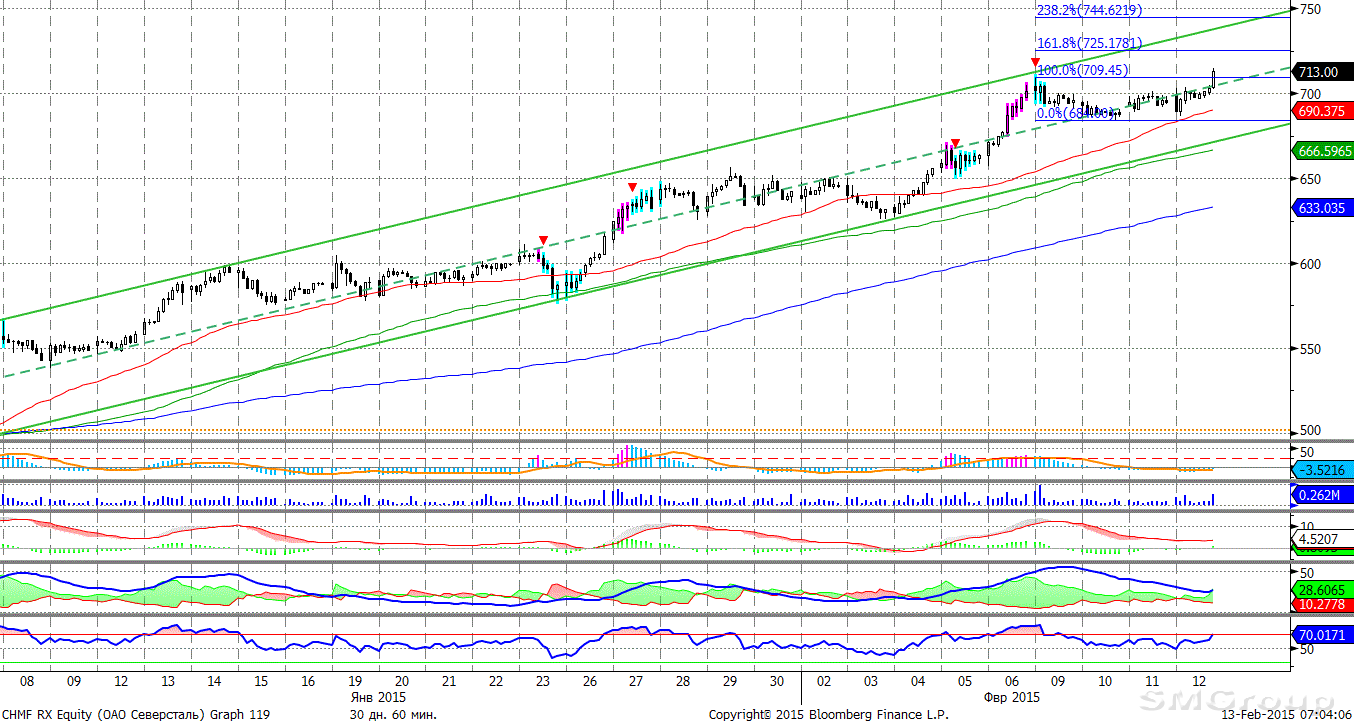Click the black 713.00 last price tag
The image size is (1354, 723).
(x=1323, y=72)
